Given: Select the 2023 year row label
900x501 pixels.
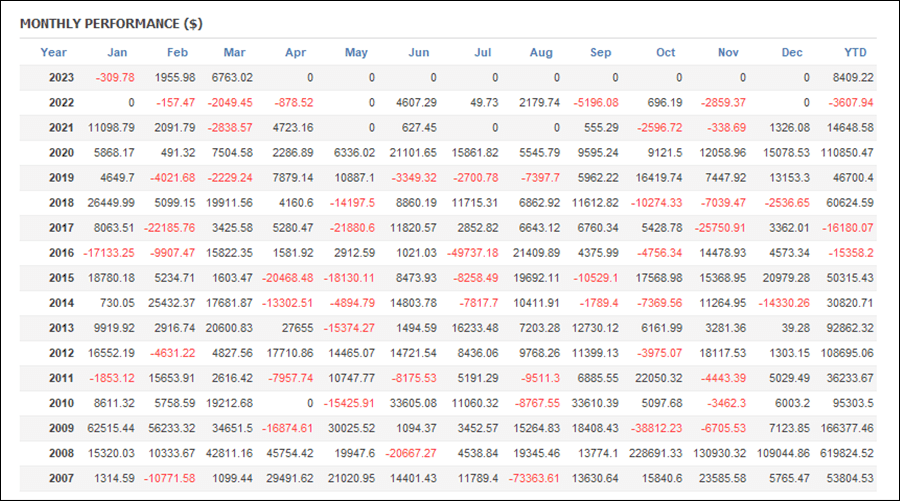Looking at the screenshot, I should (61, 77).
